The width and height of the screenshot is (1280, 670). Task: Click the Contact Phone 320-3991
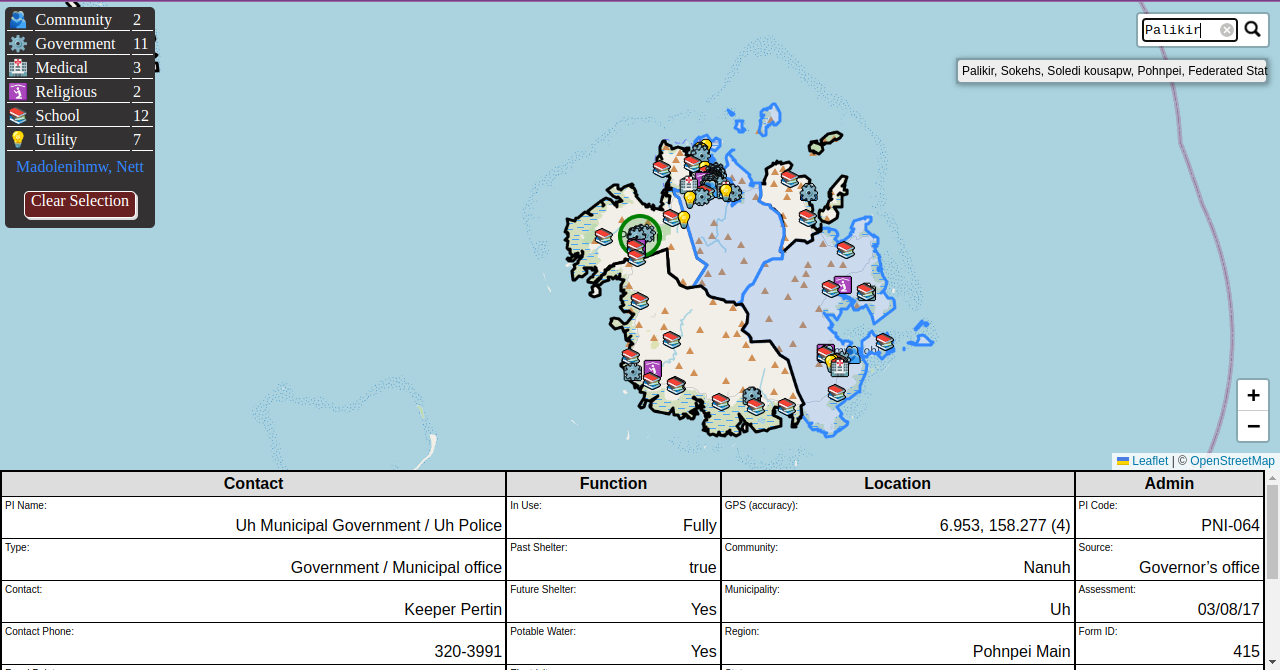coord(468,651)
